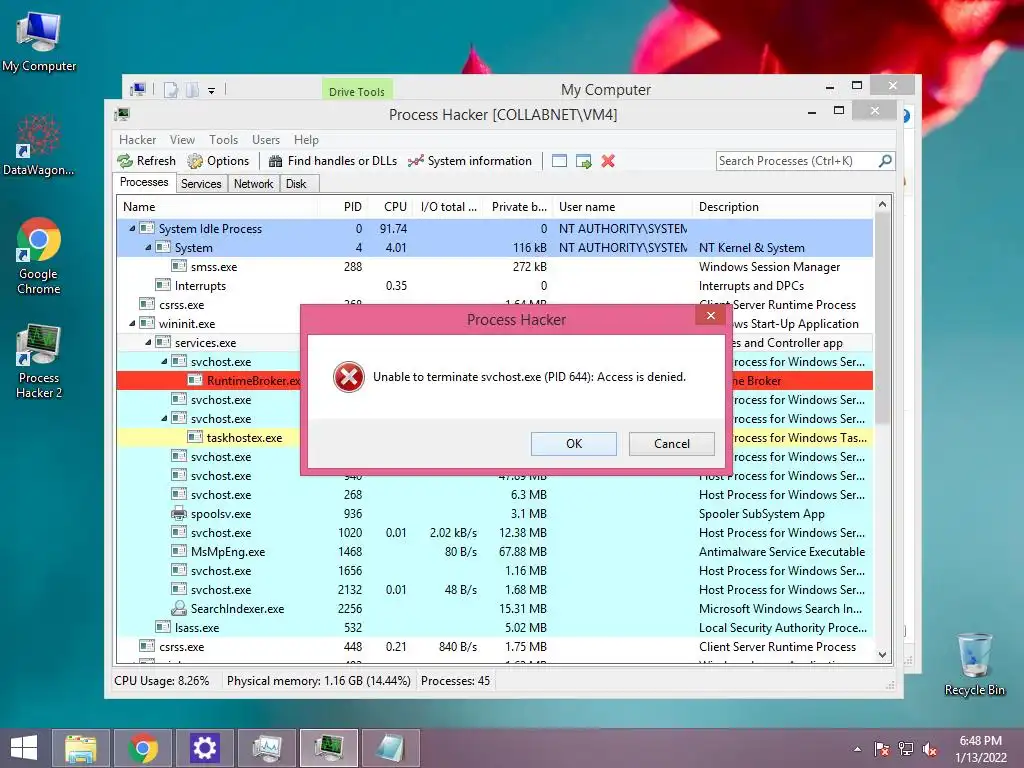1024x768 pixels.
Task: Click OK in the error dialog
Action: [x=573, y=443]
